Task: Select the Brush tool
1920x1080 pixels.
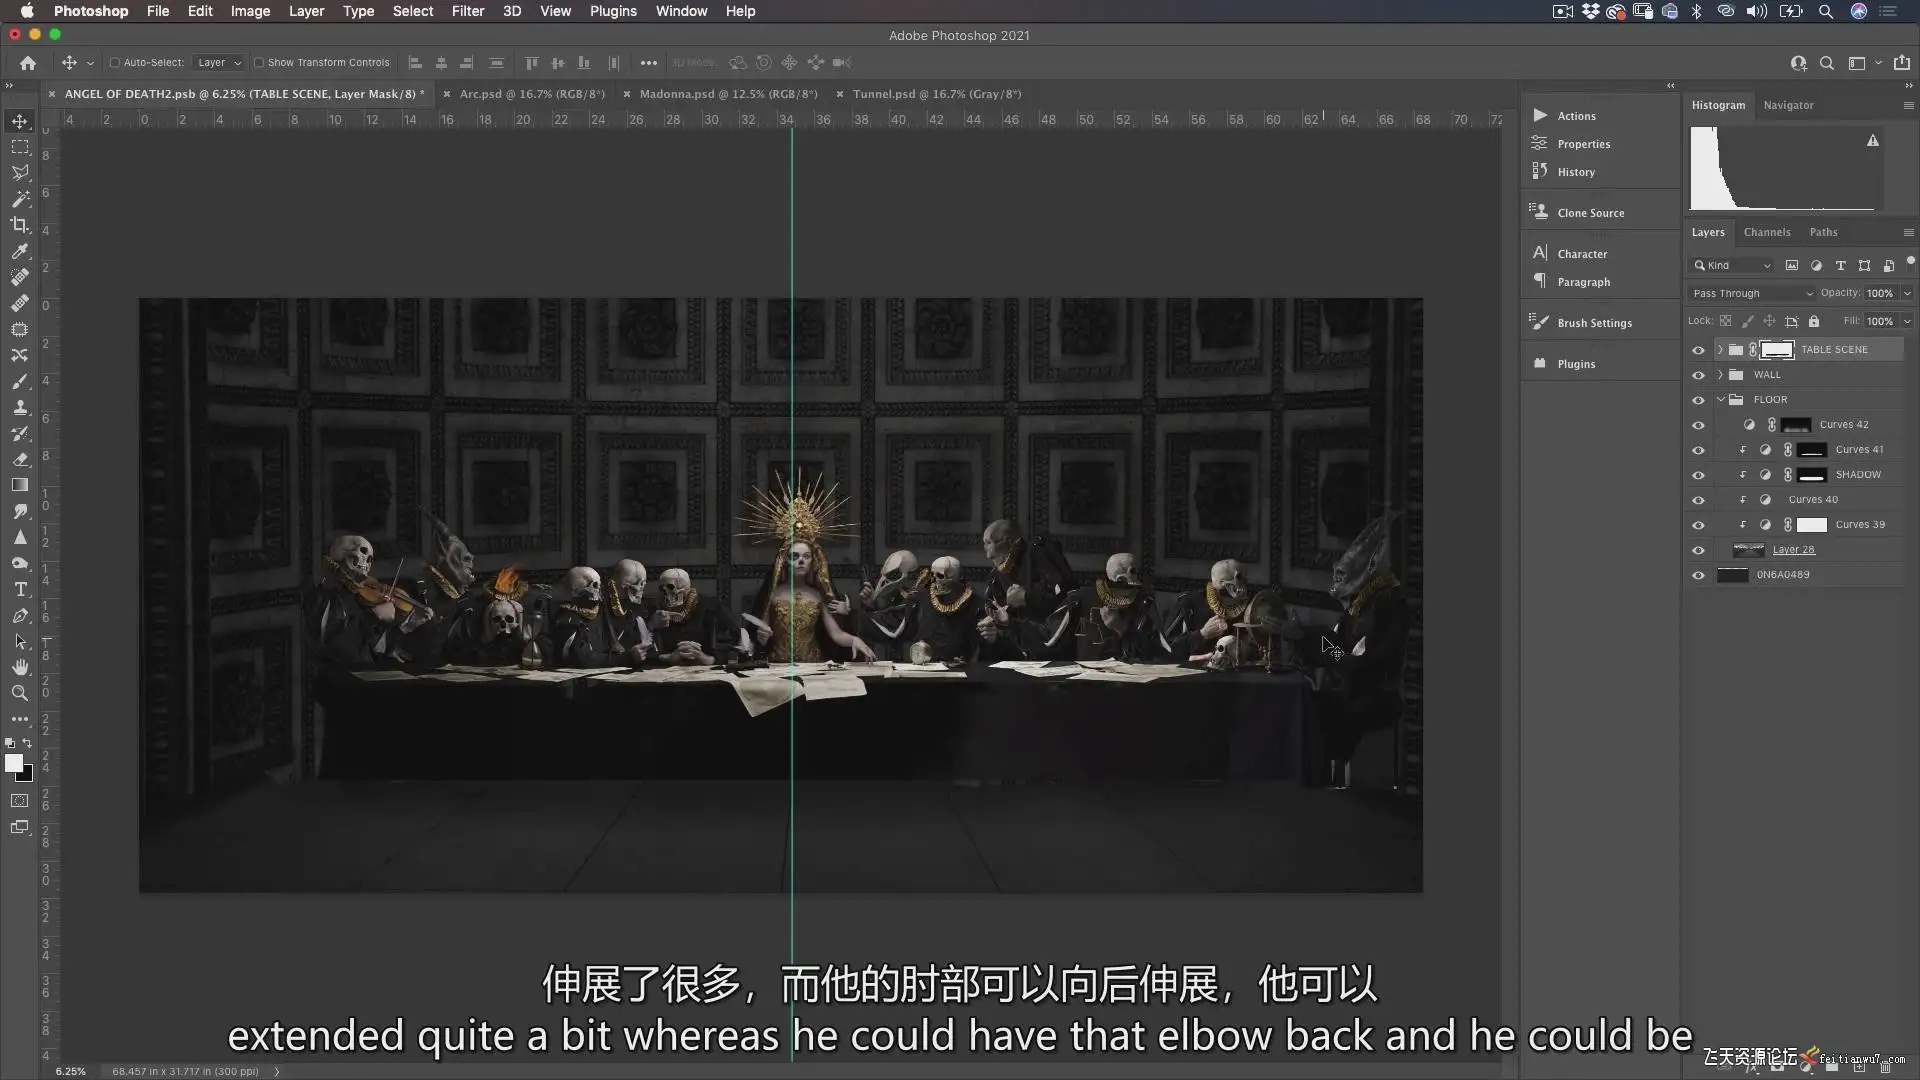Action: pos(20,381)
